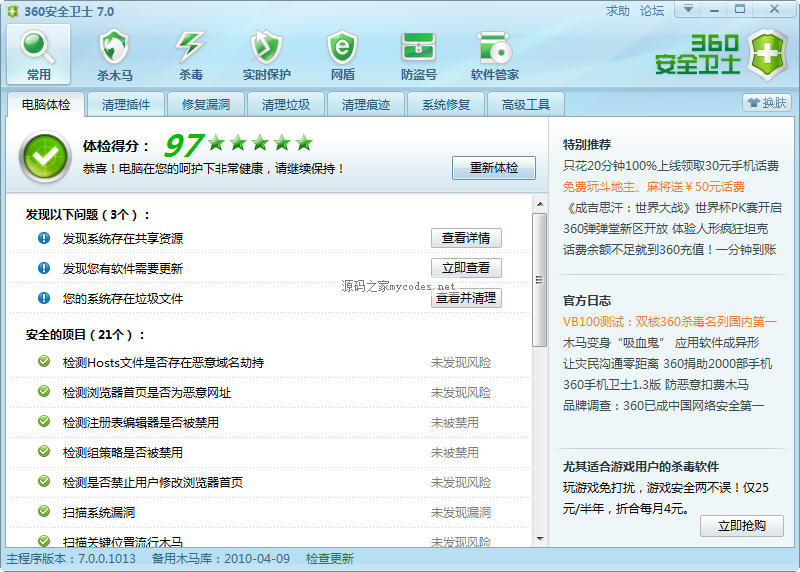The height and width of the screenshot is (572, 800).
Task: Open the title bar dropdown menu arrow
Action: [688, 9]
